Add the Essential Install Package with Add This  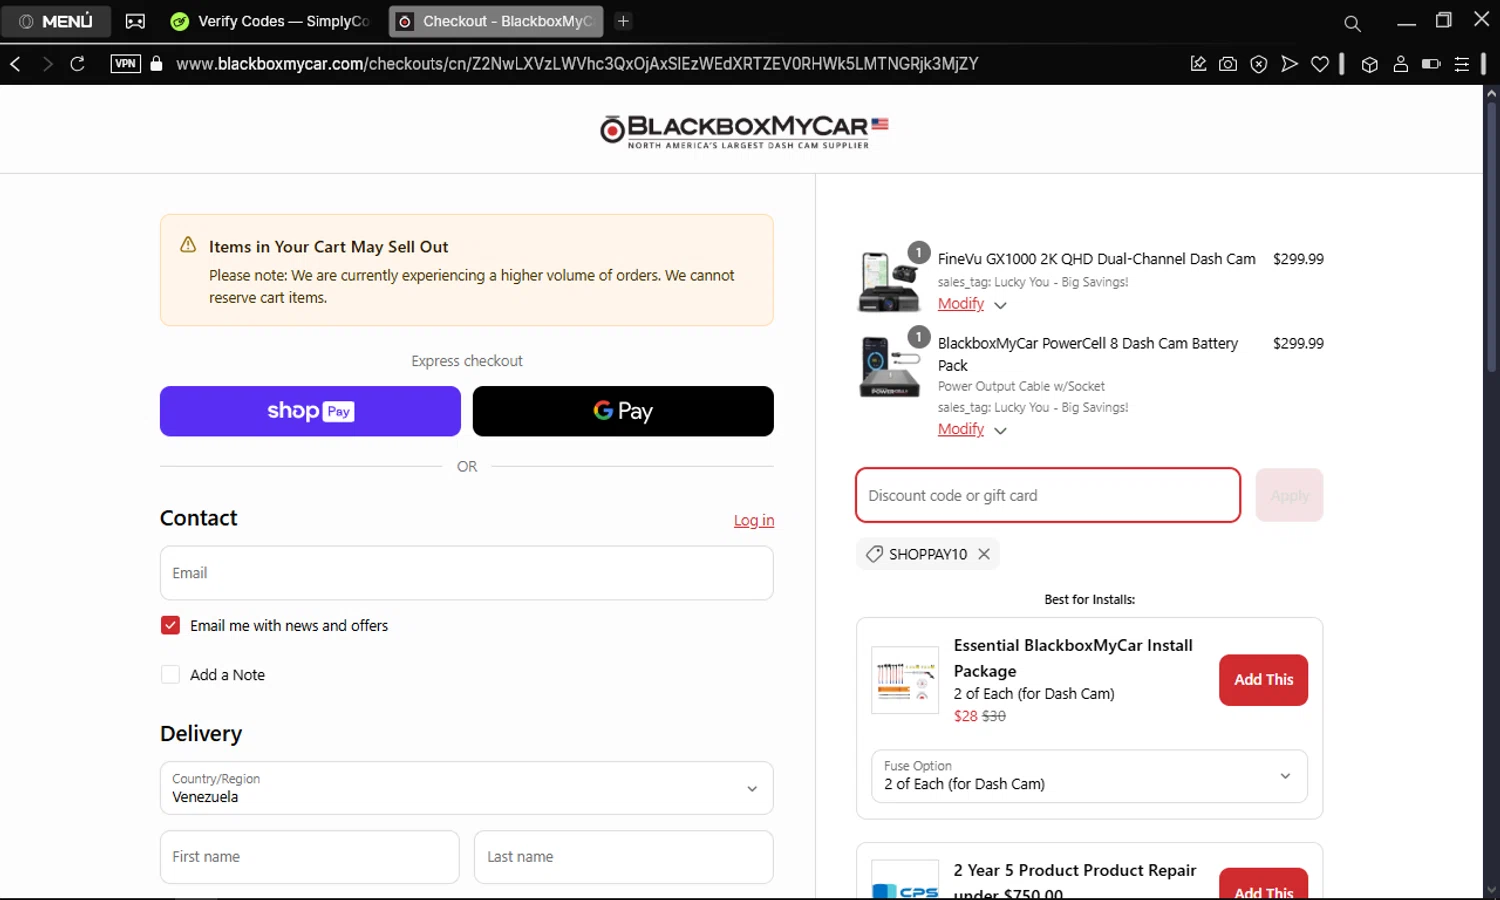tap(1263, 680)
